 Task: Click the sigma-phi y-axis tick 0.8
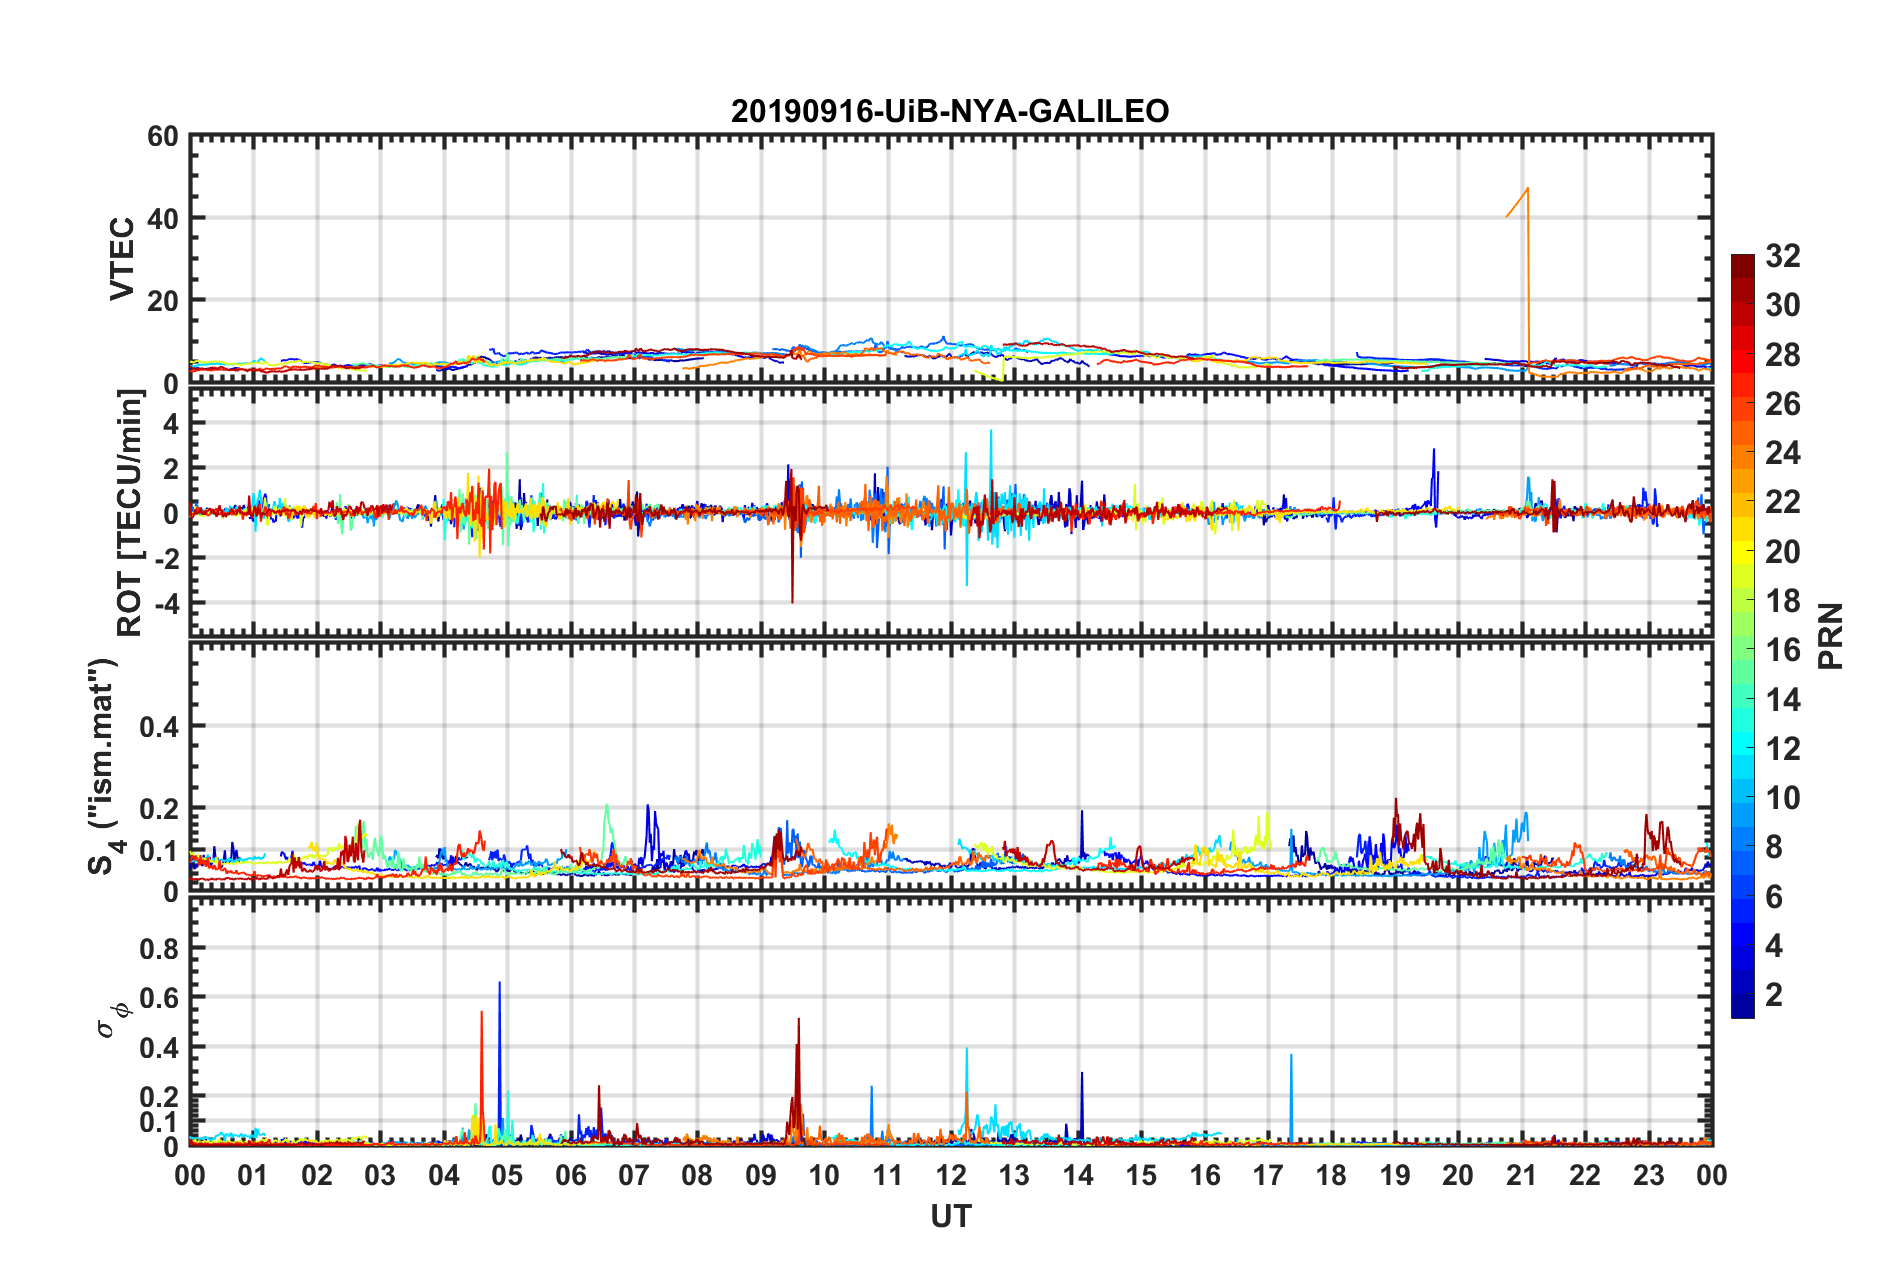click(x=159, y=948)
